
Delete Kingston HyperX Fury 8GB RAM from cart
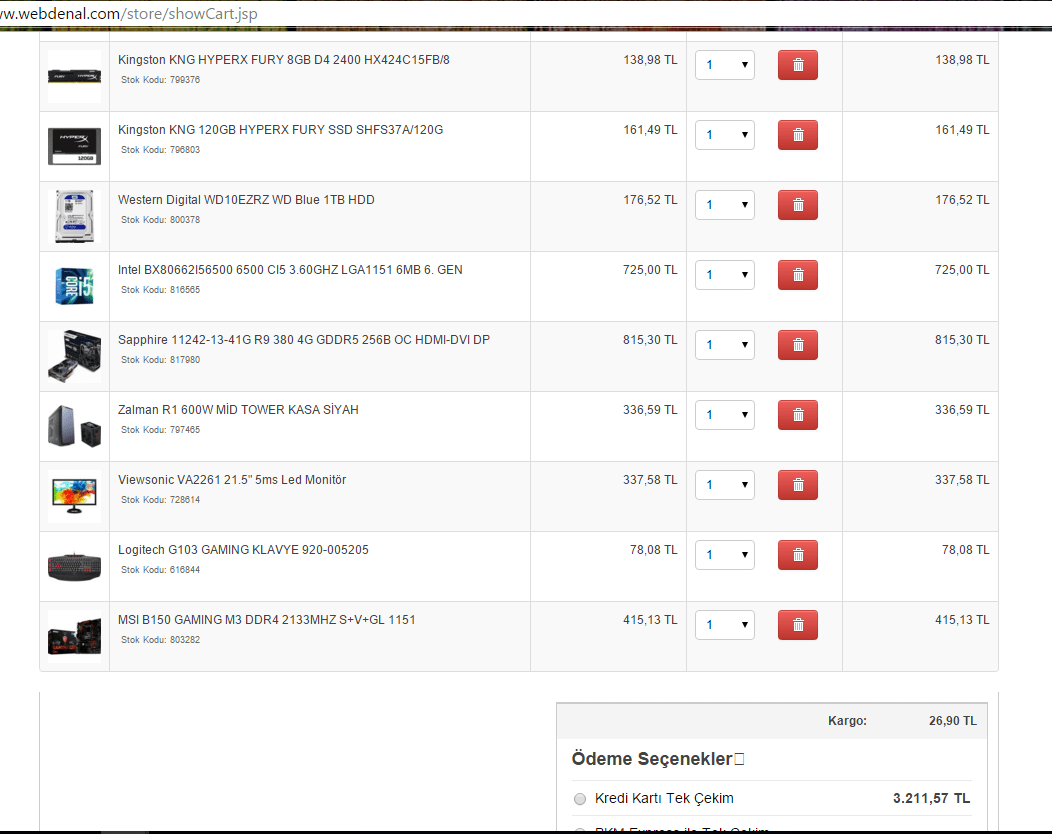coord(798,65)
